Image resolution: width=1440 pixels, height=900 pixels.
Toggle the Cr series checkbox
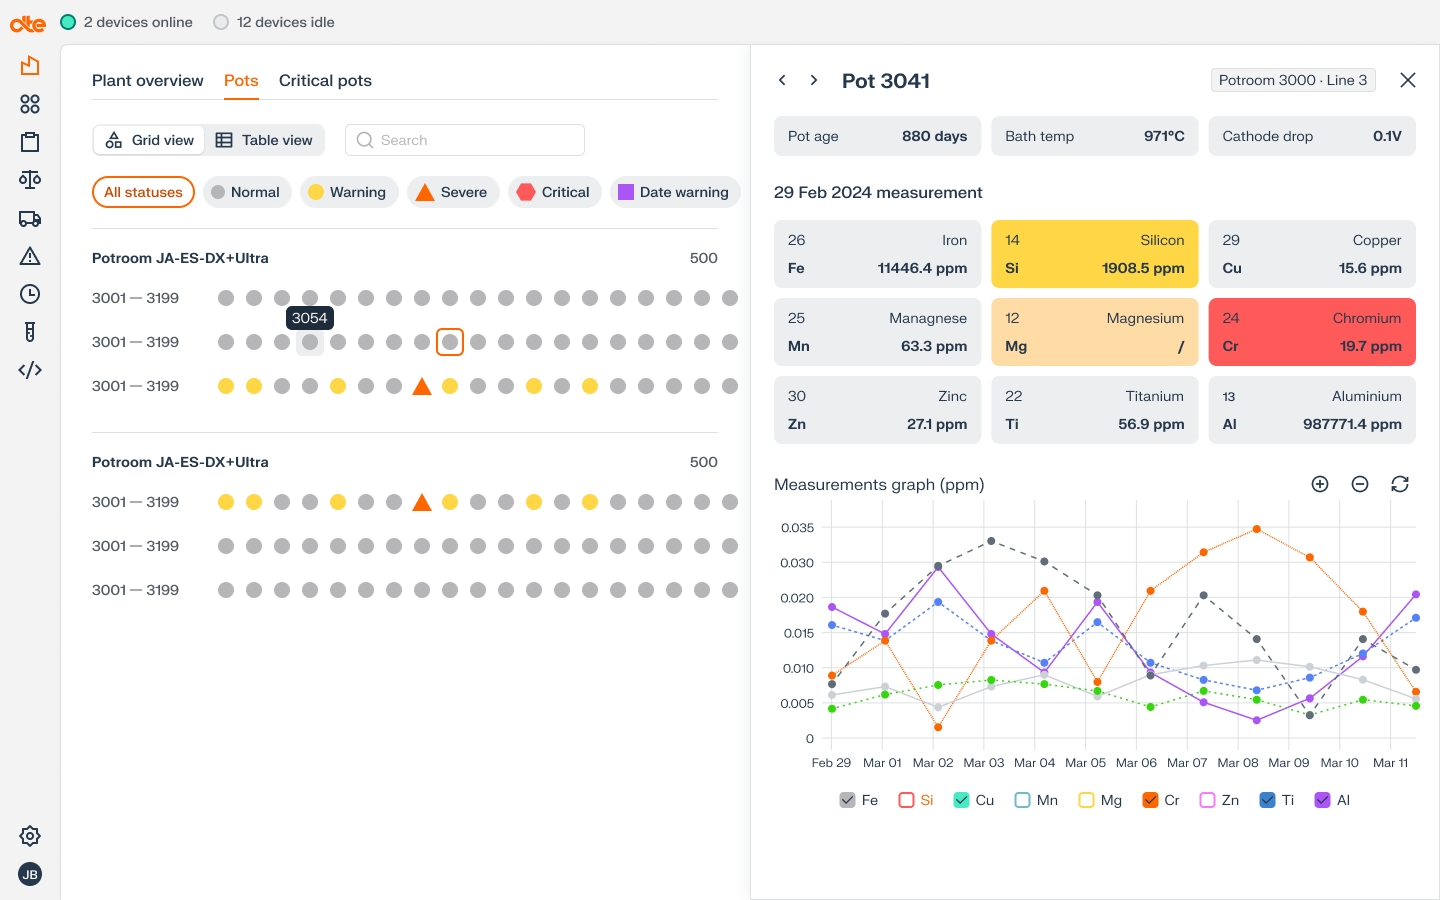click(1150, 800)
